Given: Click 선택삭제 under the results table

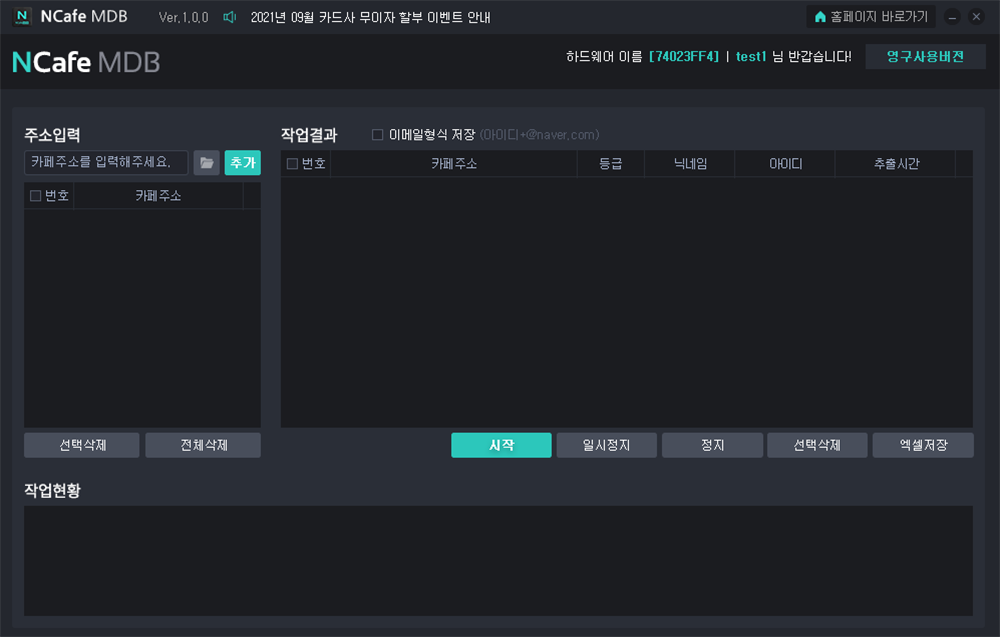Looking at the screenshot, I should coord(817,445).
